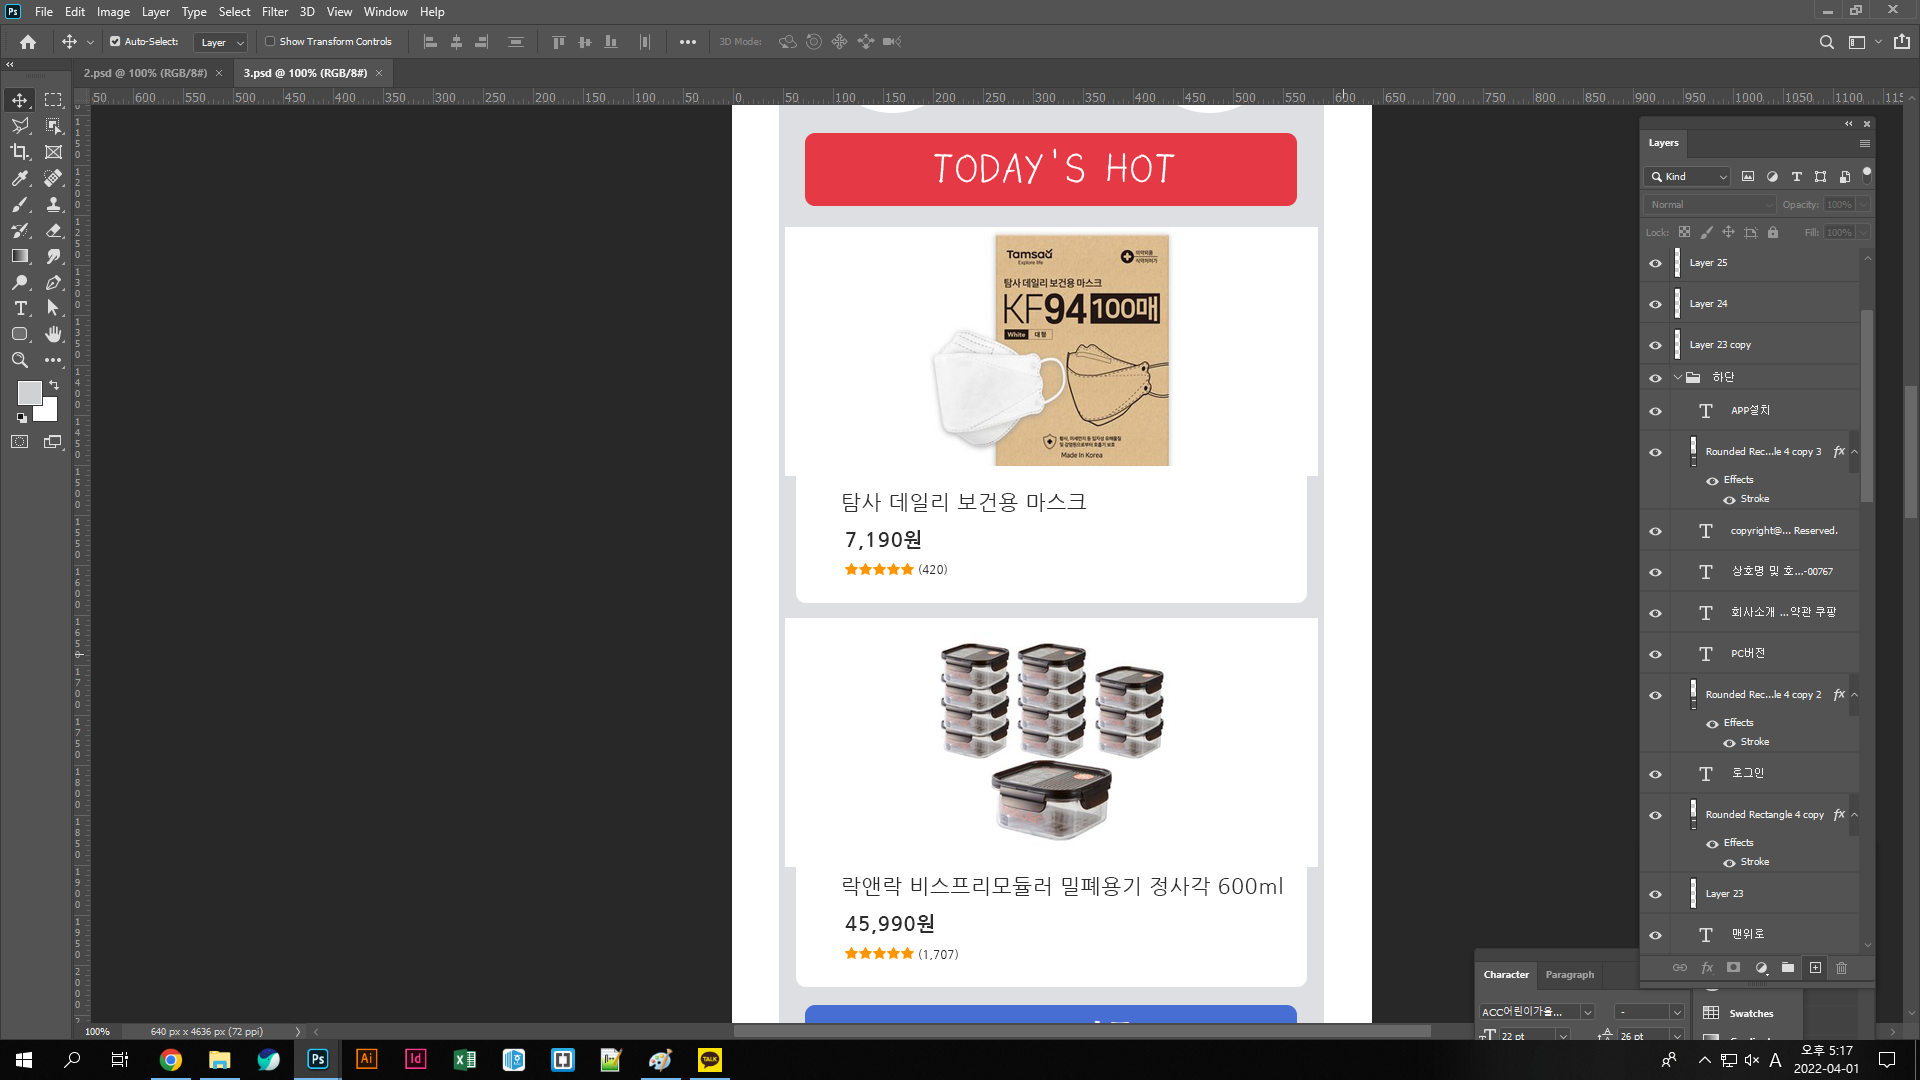1920x1080 pixels.
Task: Open the Layers panel menu
Action: tap(1864, 144)
